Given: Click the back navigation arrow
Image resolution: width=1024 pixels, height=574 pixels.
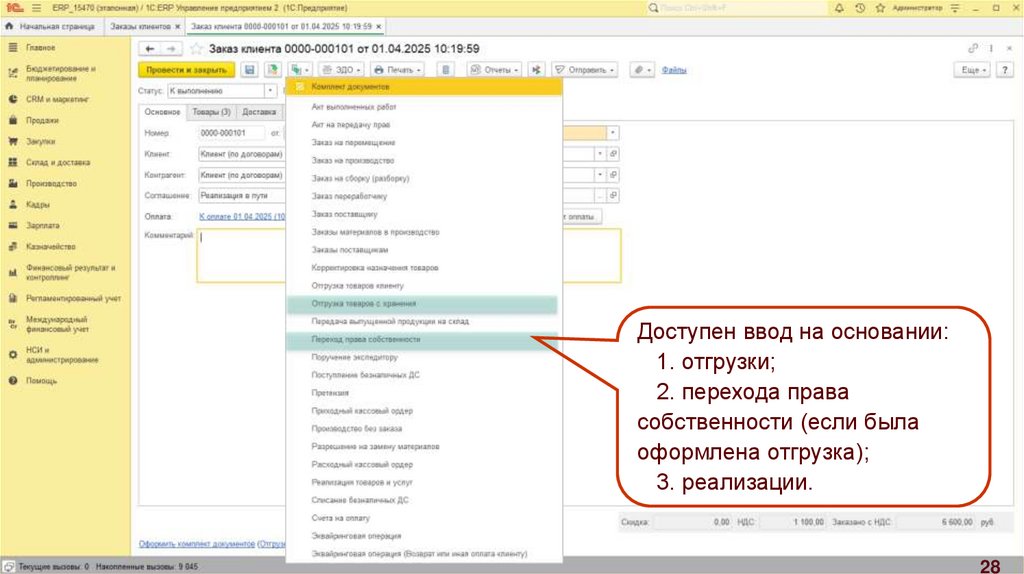Looking at the screenshot, I should pos(150,48).
